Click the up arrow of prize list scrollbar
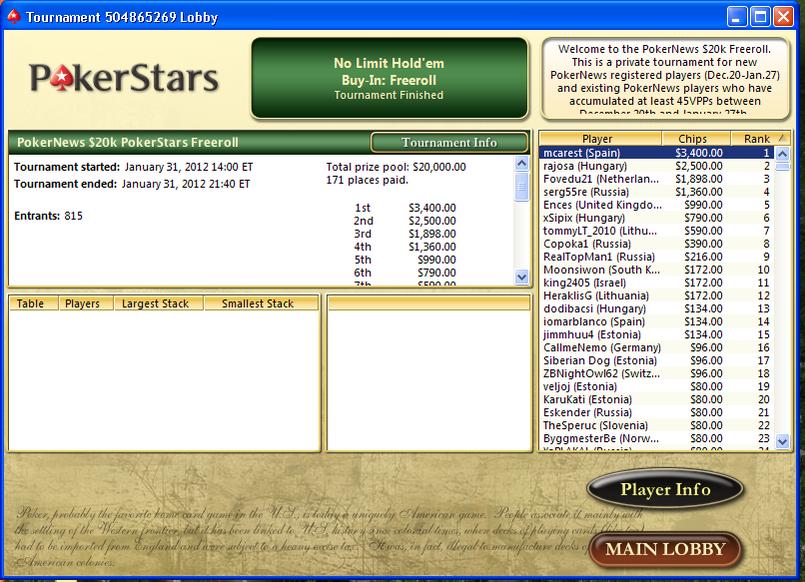This screenshot has height=582, width=805. click(x=522, y=164)
